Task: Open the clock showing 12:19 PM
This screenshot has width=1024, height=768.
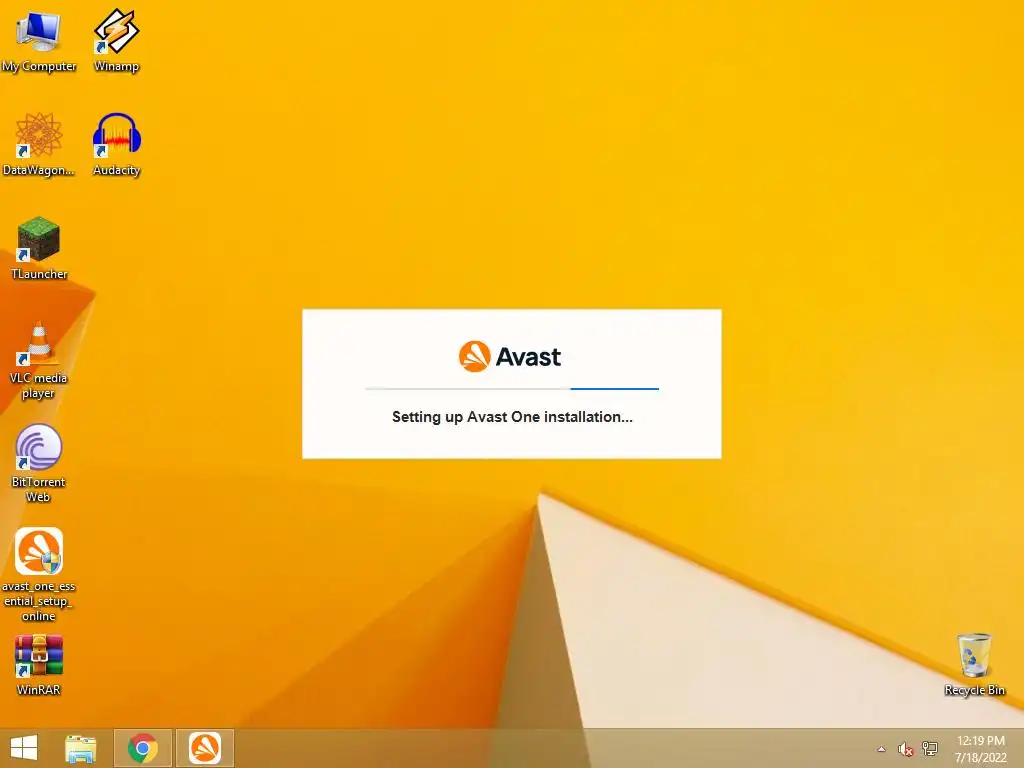Action: pos(981,749)
